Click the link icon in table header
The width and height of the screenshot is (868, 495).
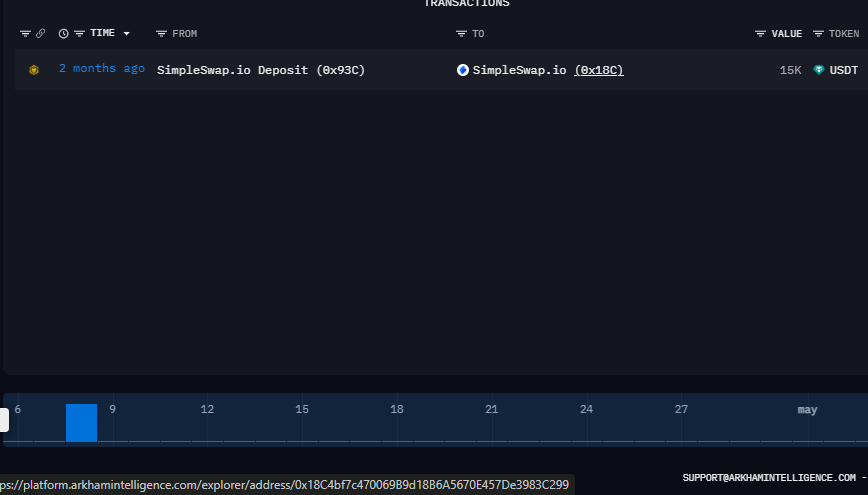coord(40,34)
